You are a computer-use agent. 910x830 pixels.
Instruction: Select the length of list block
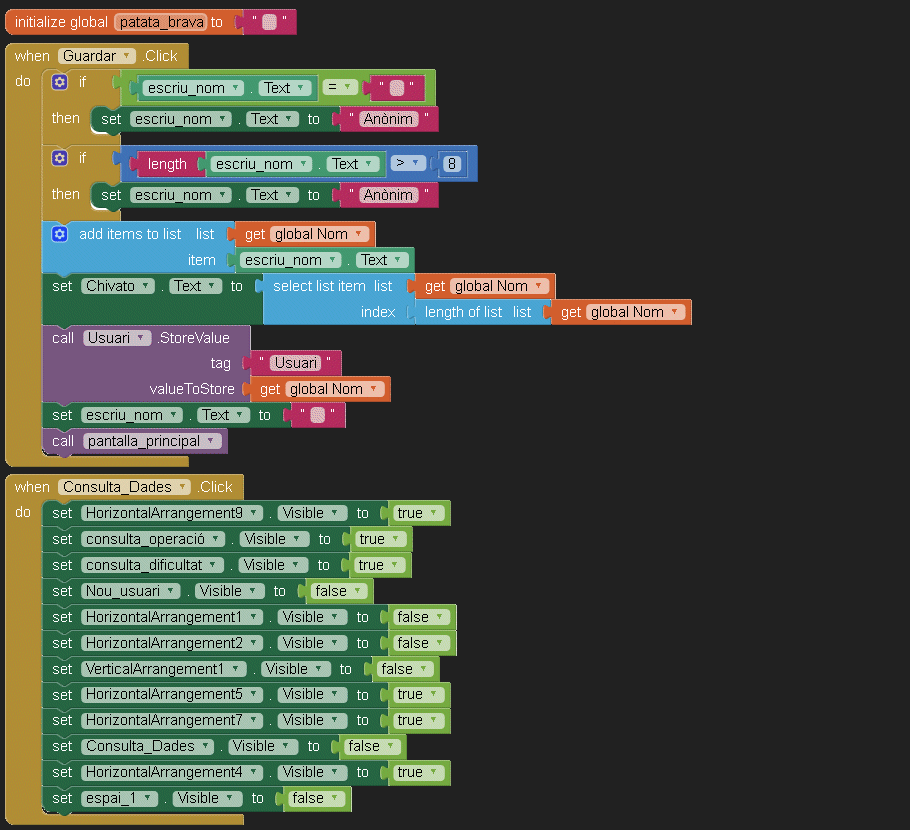tap(463, 312)
